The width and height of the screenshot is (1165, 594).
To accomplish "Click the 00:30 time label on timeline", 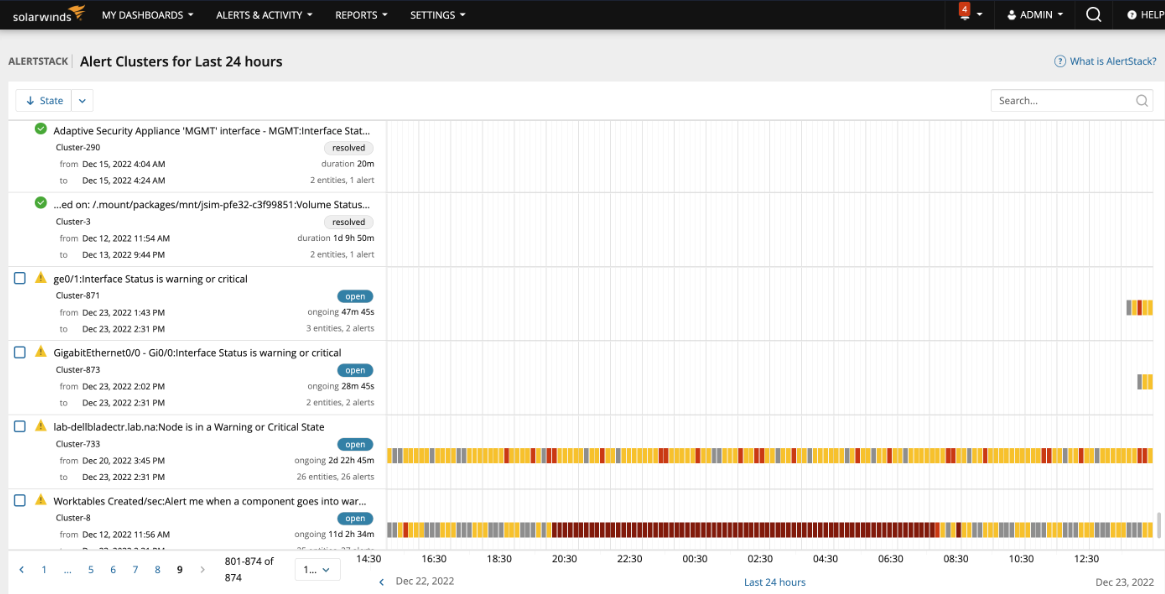I will pos(695,558).
